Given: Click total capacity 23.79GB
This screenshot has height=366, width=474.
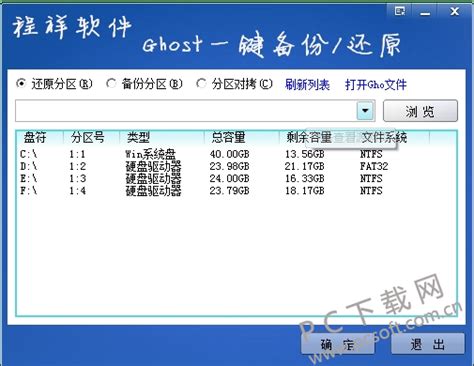Looking at the screenshot, I should point(229,191).
